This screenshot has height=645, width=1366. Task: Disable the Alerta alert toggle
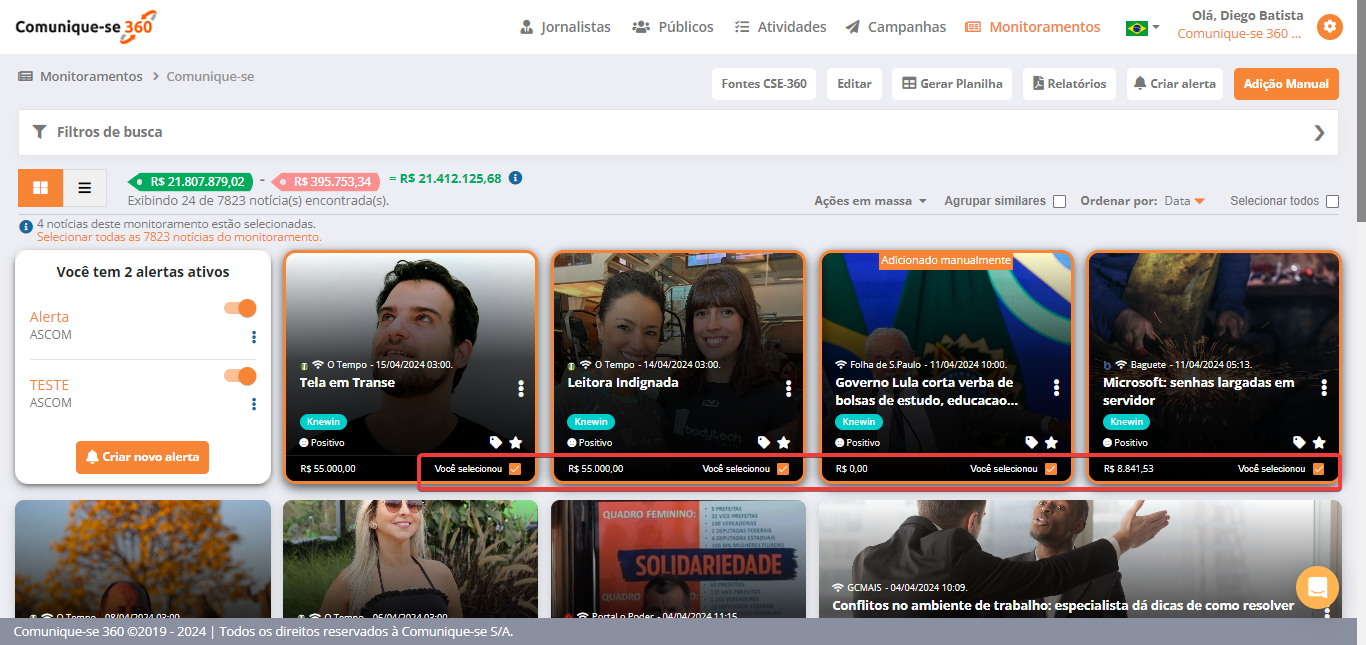(240, 309)
